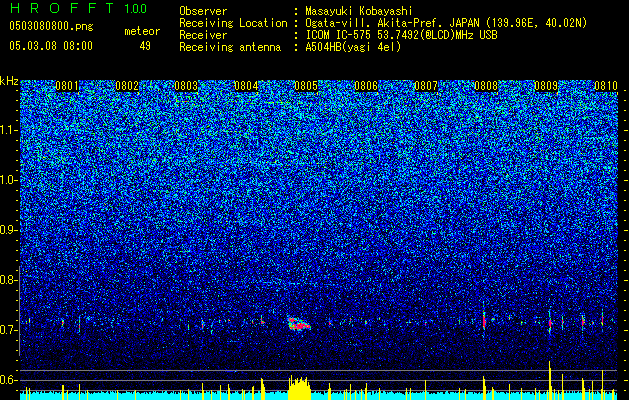
Task: Click the 0808 time marker
Action: tap(486, 86)
